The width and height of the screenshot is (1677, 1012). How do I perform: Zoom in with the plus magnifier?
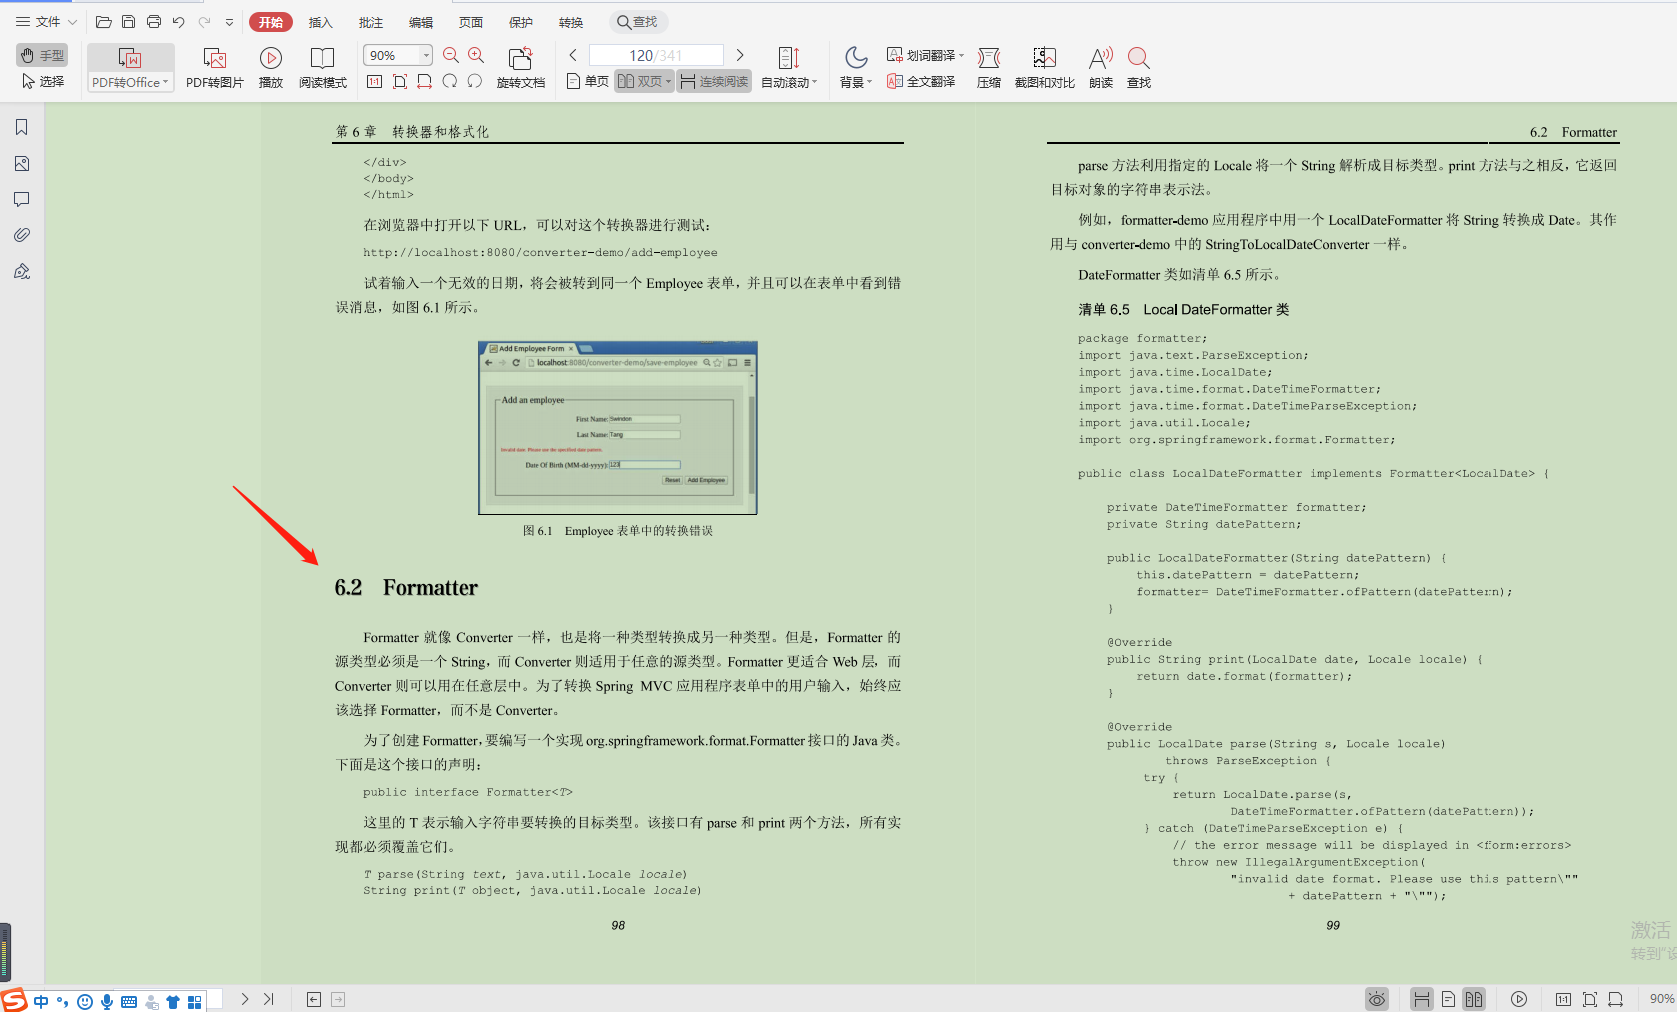tap(476, 56)
